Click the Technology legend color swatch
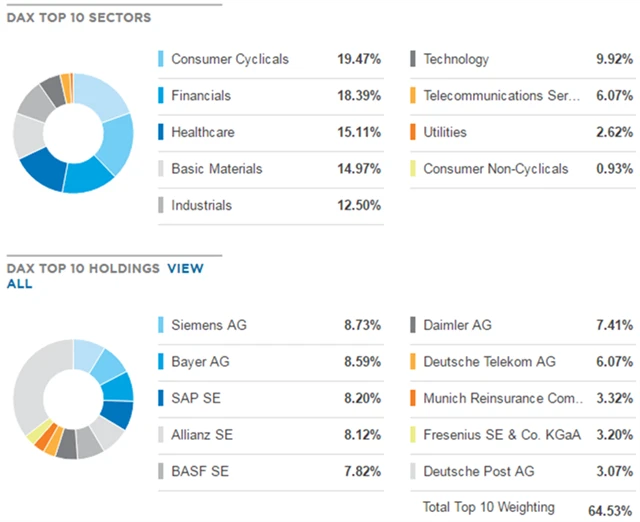This screenshot has width=640, height=522. click(413, 60)
